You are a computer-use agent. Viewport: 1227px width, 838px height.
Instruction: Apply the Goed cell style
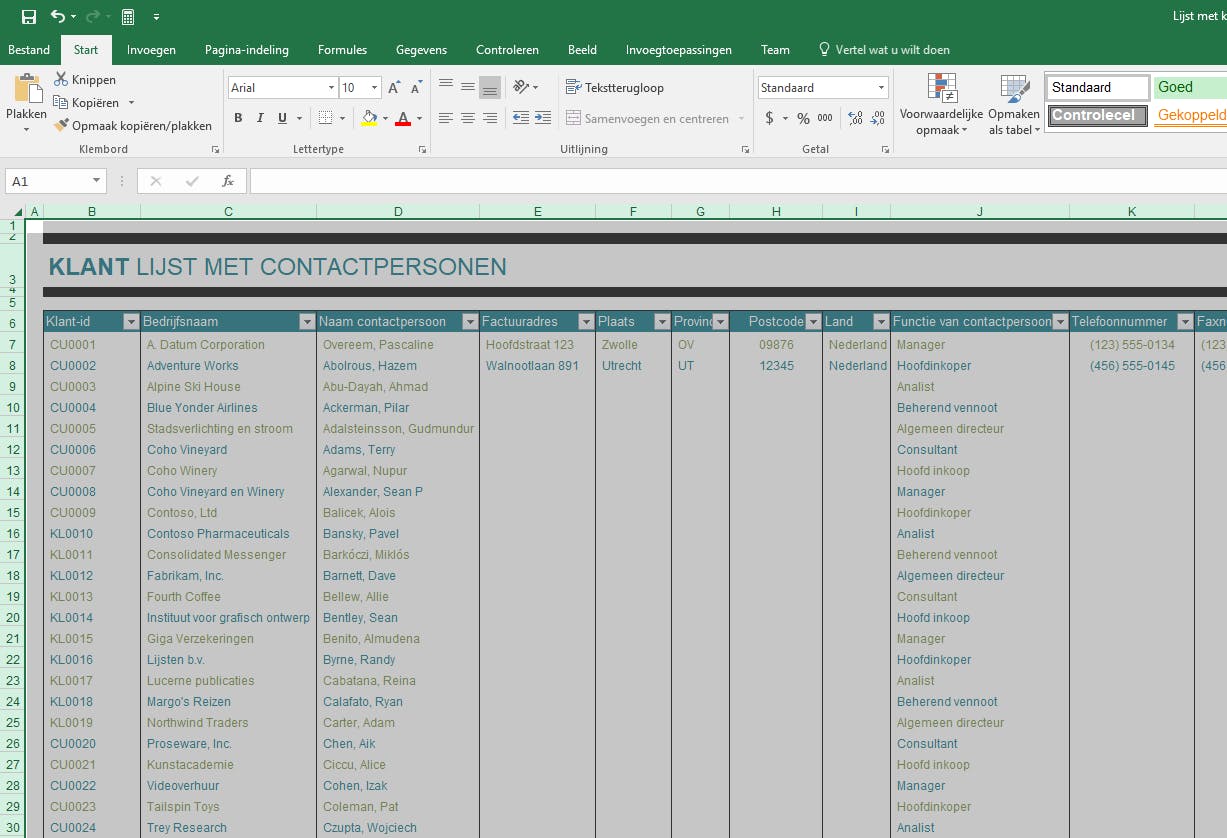[x=1189, y=88]
